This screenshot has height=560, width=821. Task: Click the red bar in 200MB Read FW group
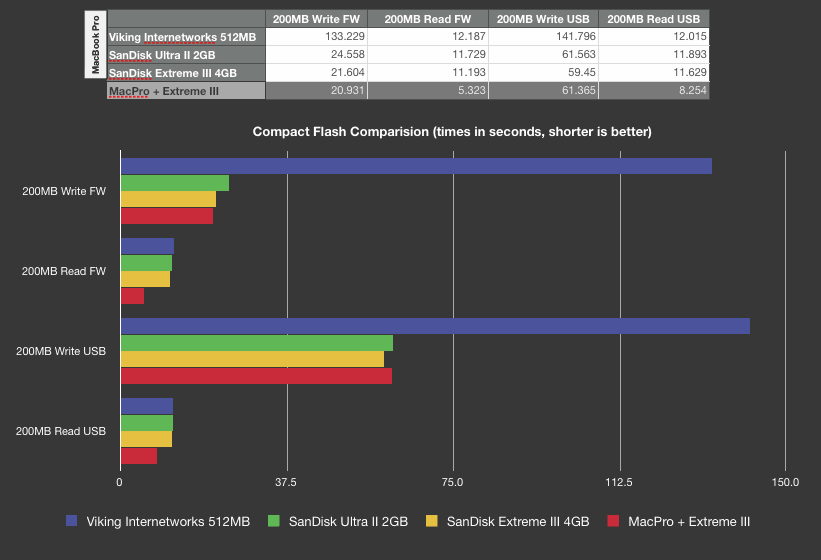(132, 296)
